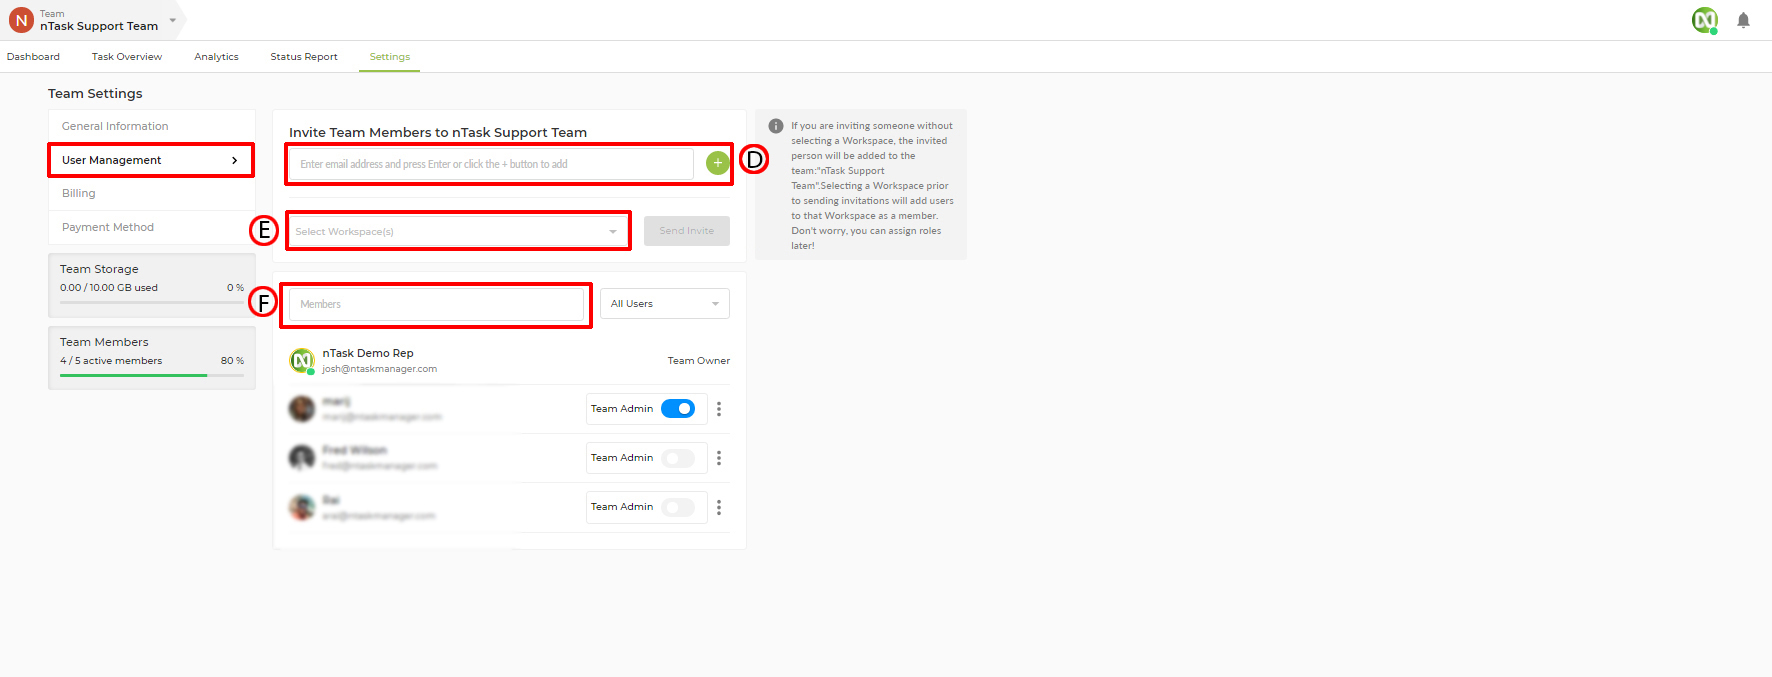Screen dimensions: 1772x677
Task: Click the last member's avatar in the list
Action: [302, 507]
